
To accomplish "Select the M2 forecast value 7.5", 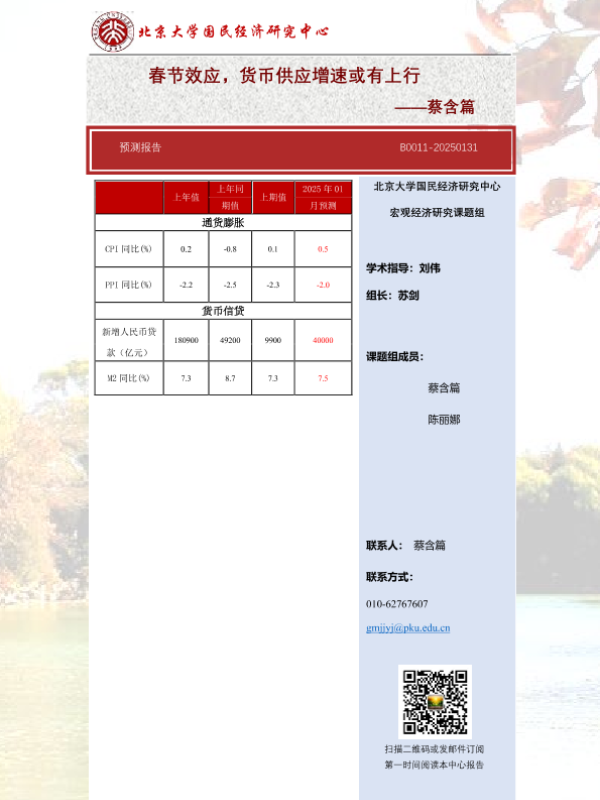I will [x=323, y=379].
